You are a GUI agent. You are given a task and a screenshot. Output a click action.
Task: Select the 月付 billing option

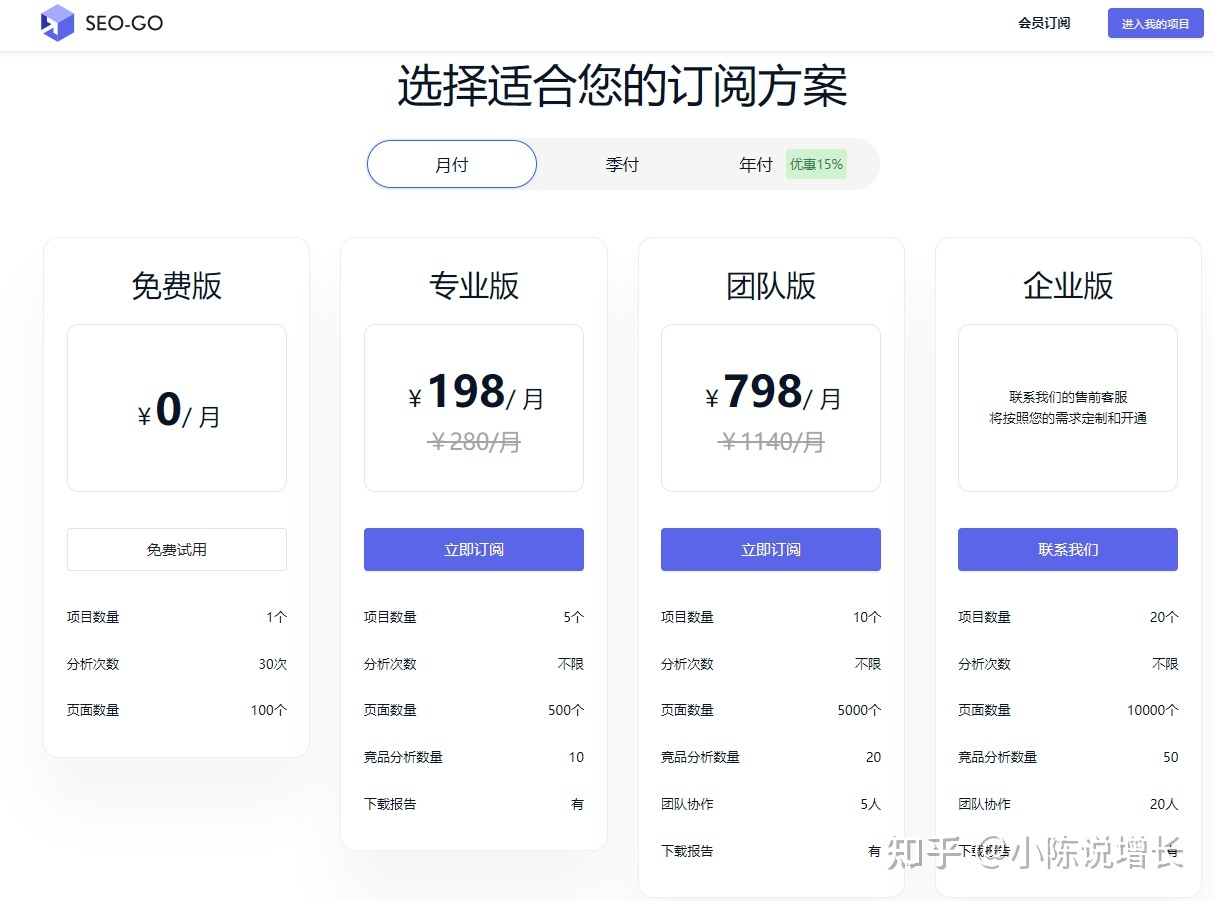[452, 165]
